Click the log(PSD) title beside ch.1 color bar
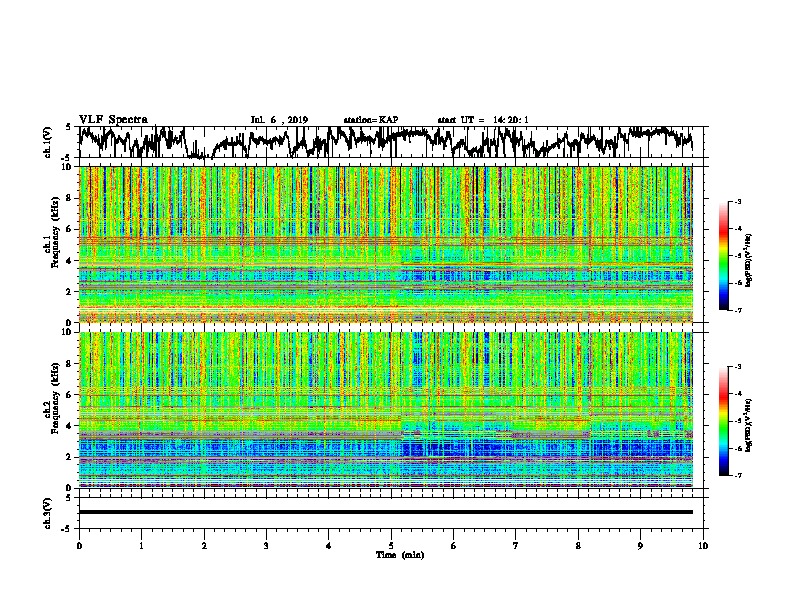Image resolution: width=792 pixels, height=612 pixels. click(x=749, y=260)
